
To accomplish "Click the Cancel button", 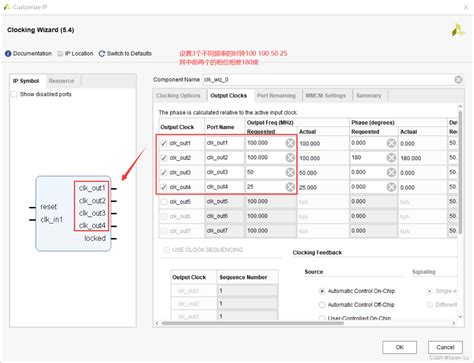I will [x=445, y=347].
